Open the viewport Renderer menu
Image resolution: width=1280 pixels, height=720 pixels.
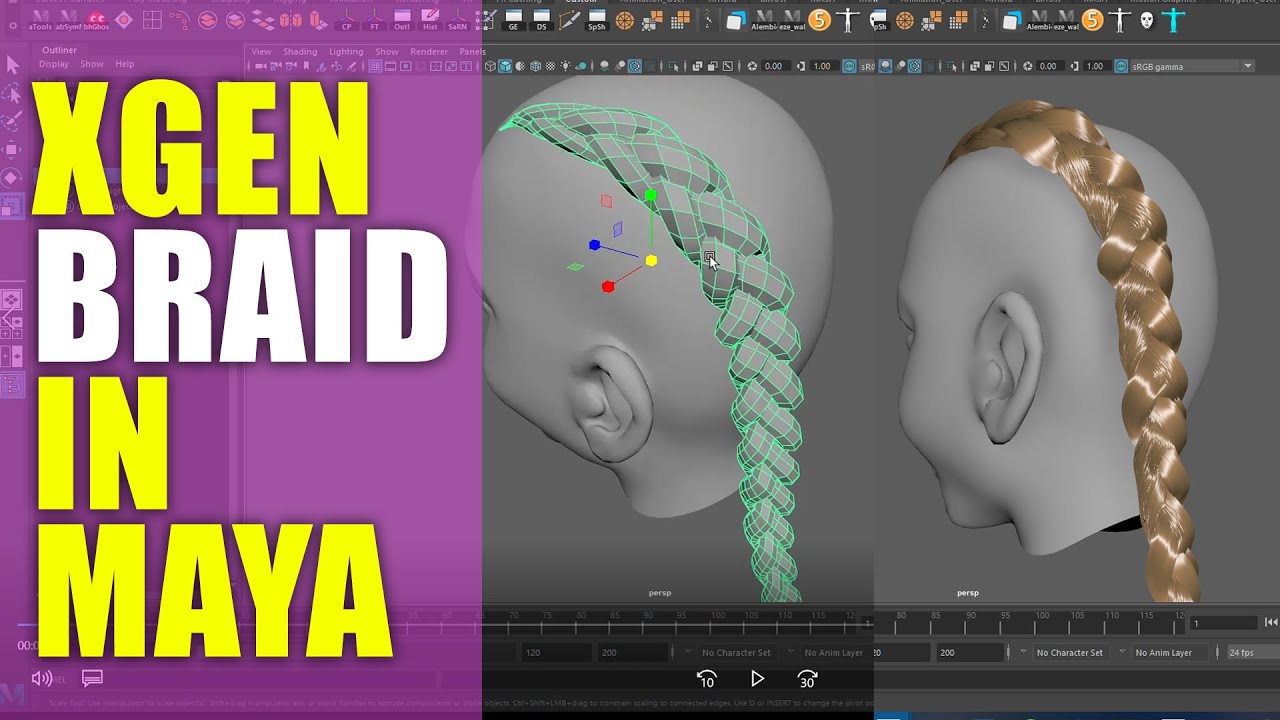click(x=429, y=51)
